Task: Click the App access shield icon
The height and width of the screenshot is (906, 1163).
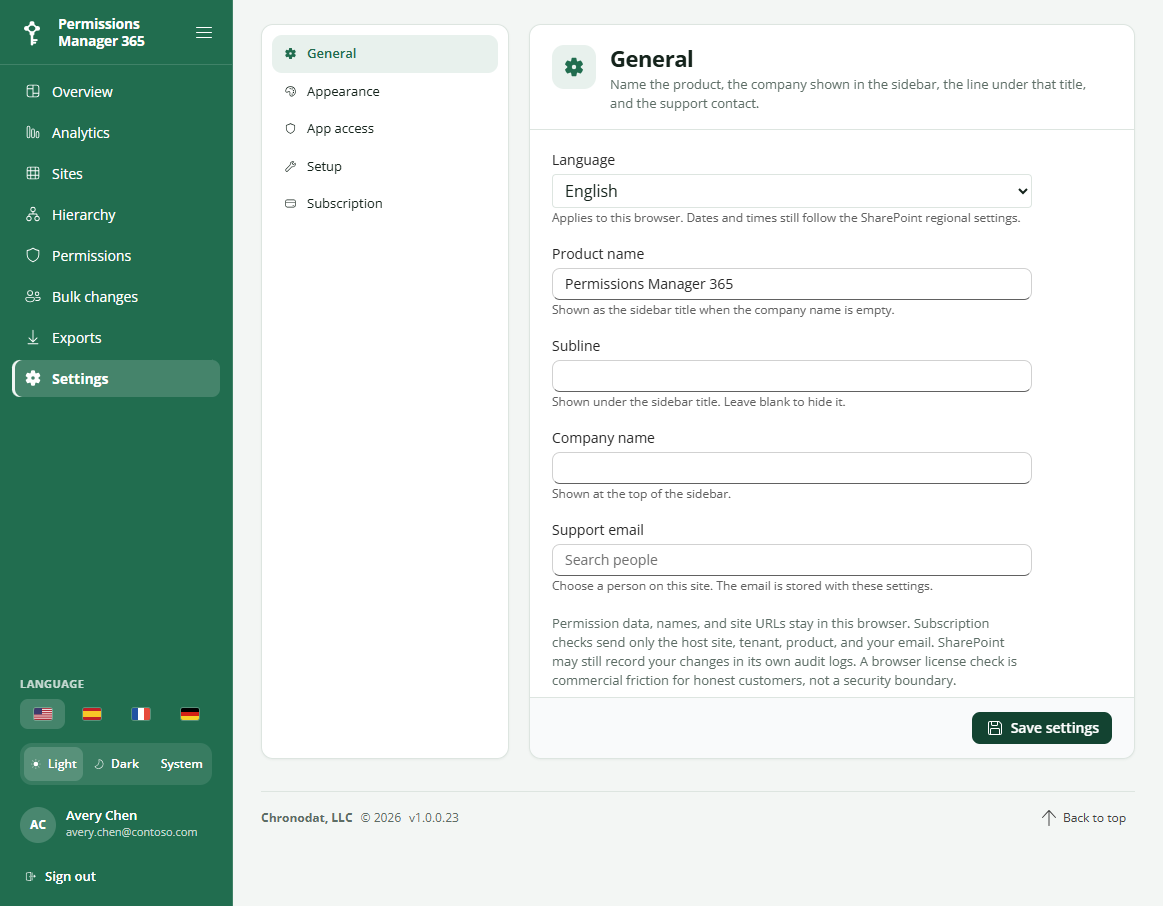Action: (x=291, y=128)
